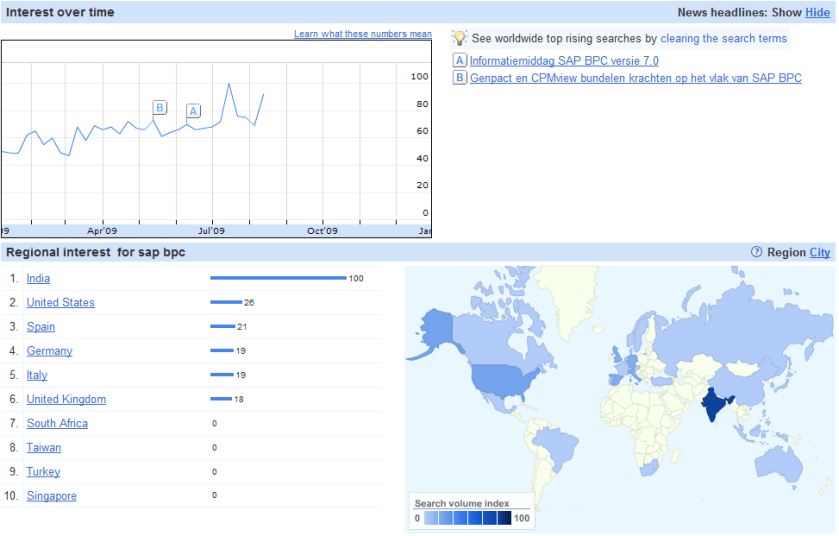Click Germany in the region ranking

point(49,351)
